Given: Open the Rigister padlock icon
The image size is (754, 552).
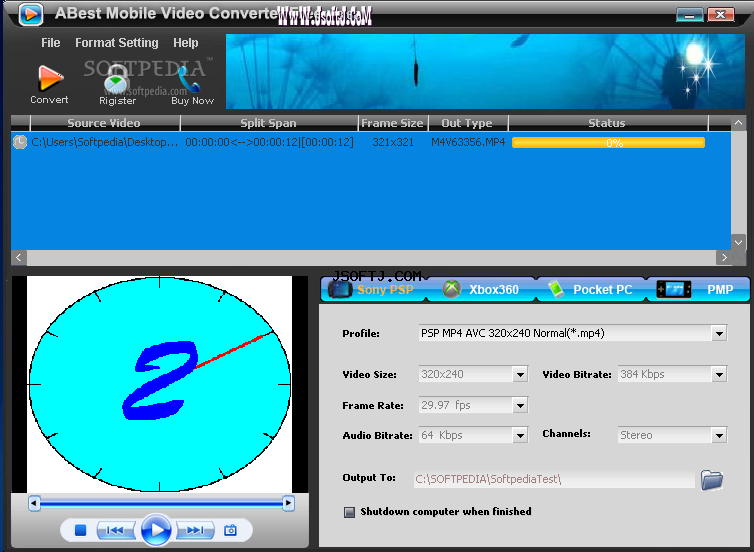Looking at the screenshot, I should (x=115, y=80).
